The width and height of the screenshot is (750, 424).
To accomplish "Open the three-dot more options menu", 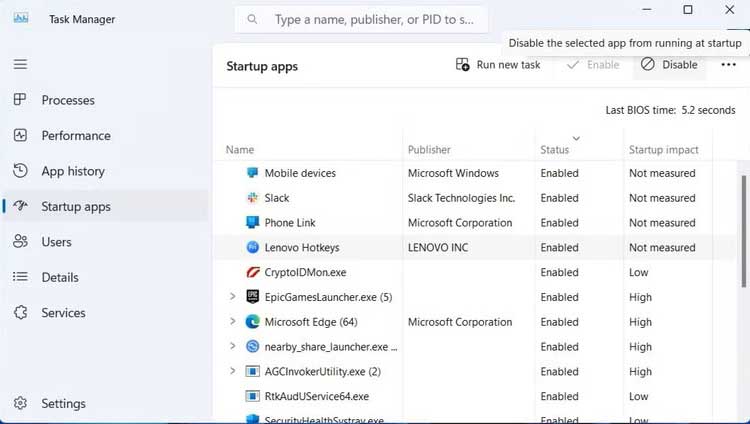I will pos(728,65).
